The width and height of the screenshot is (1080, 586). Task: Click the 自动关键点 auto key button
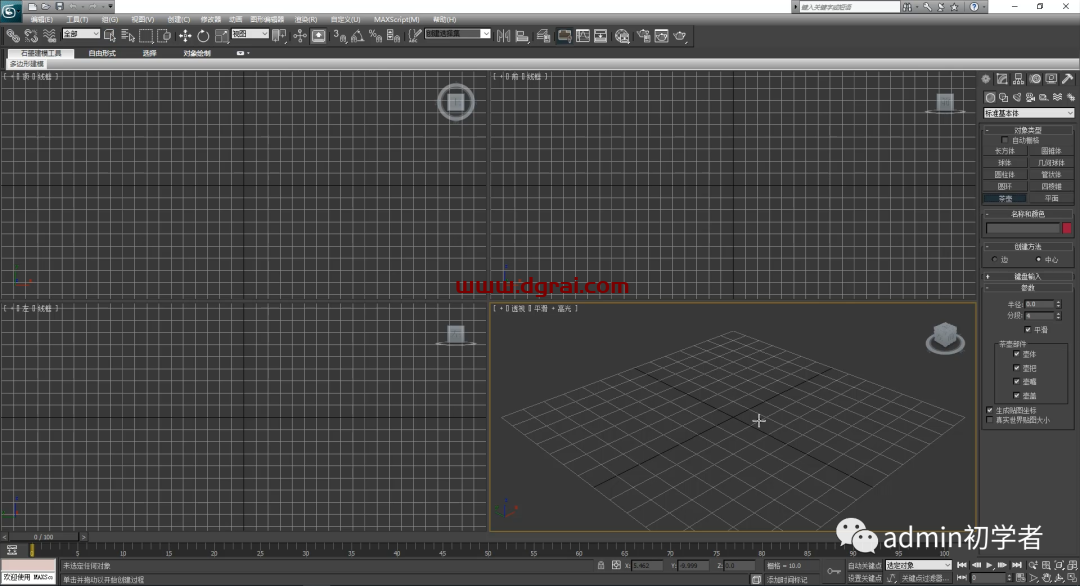(864, 565)
